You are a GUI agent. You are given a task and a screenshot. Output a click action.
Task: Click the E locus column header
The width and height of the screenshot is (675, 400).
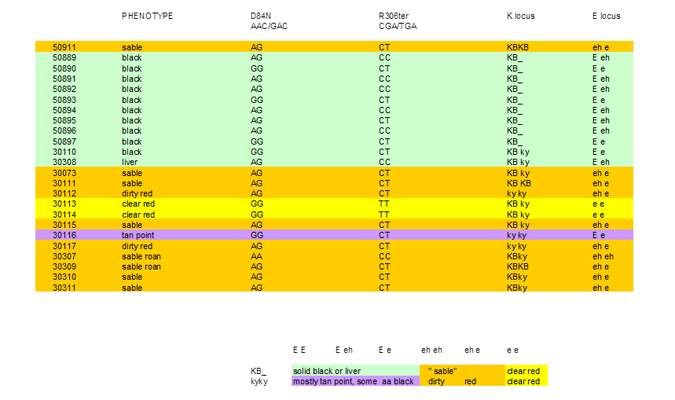pos(606,16)
